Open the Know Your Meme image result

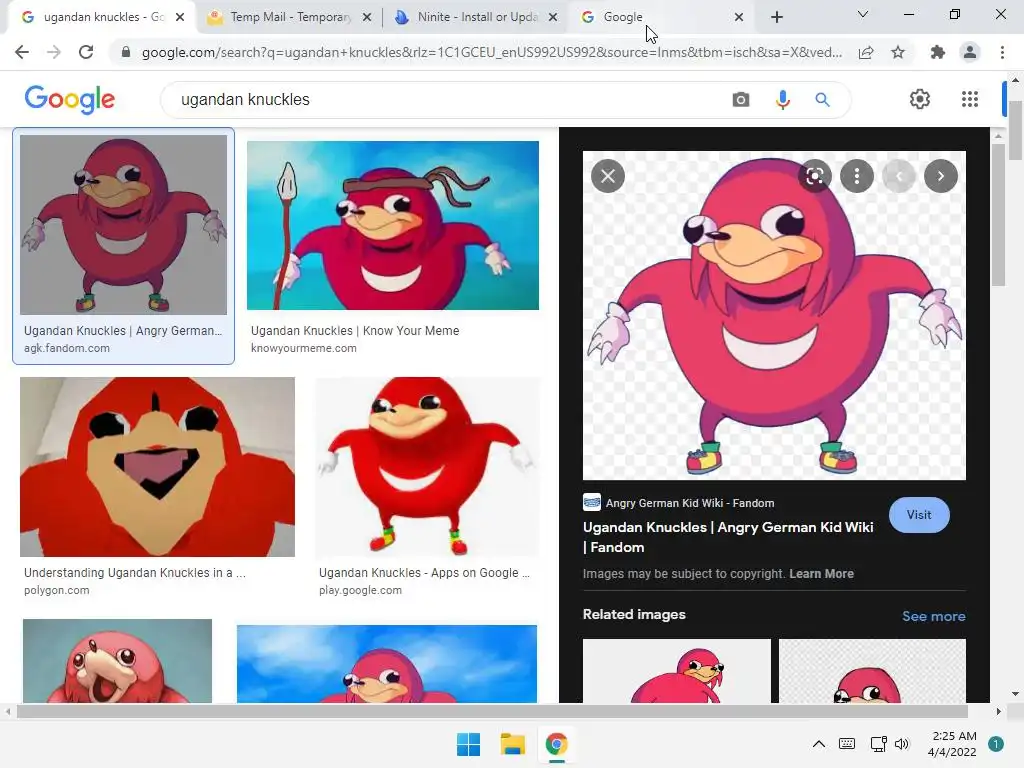tap(392, 225)
